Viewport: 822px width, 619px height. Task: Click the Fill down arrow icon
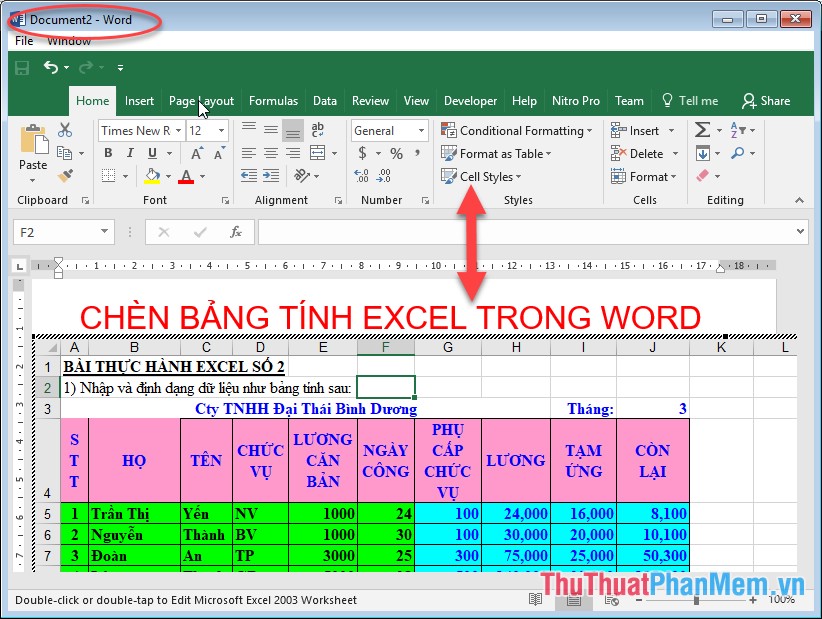[703, 153]
